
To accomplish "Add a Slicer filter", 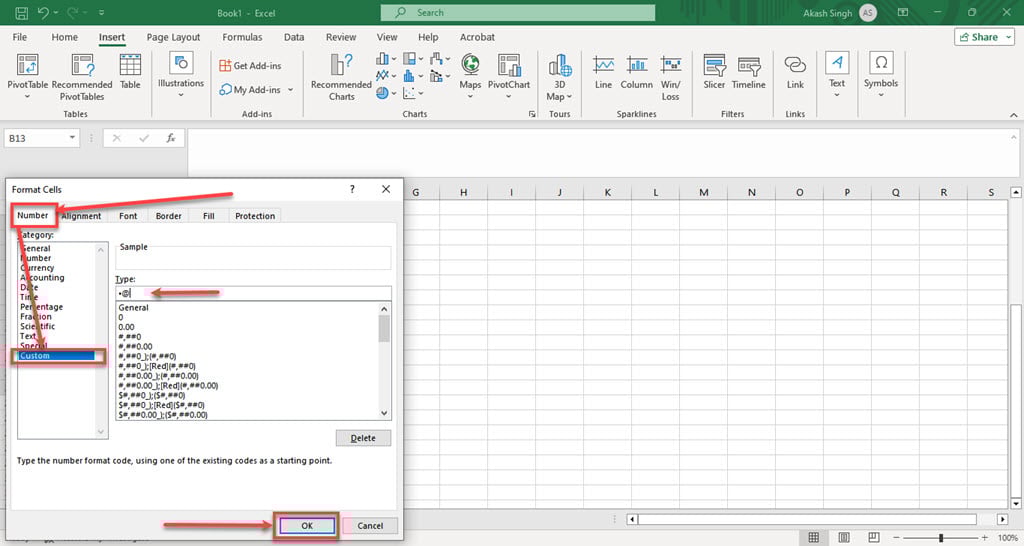I will click(714, 72).
